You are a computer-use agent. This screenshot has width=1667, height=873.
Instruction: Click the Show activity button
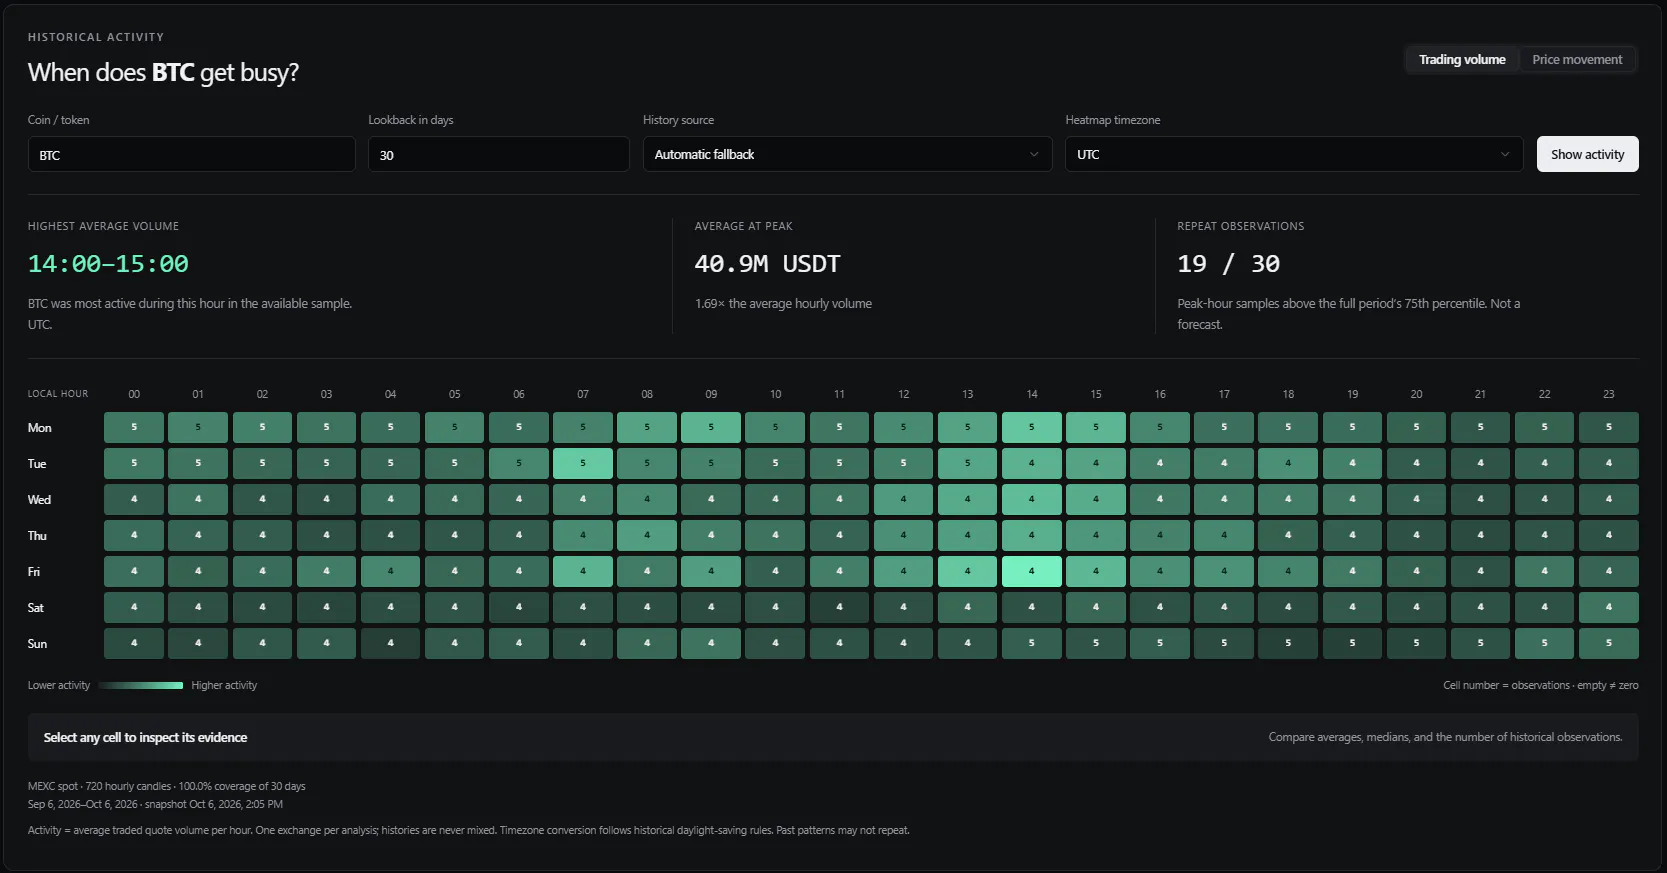coord(1587,154)
